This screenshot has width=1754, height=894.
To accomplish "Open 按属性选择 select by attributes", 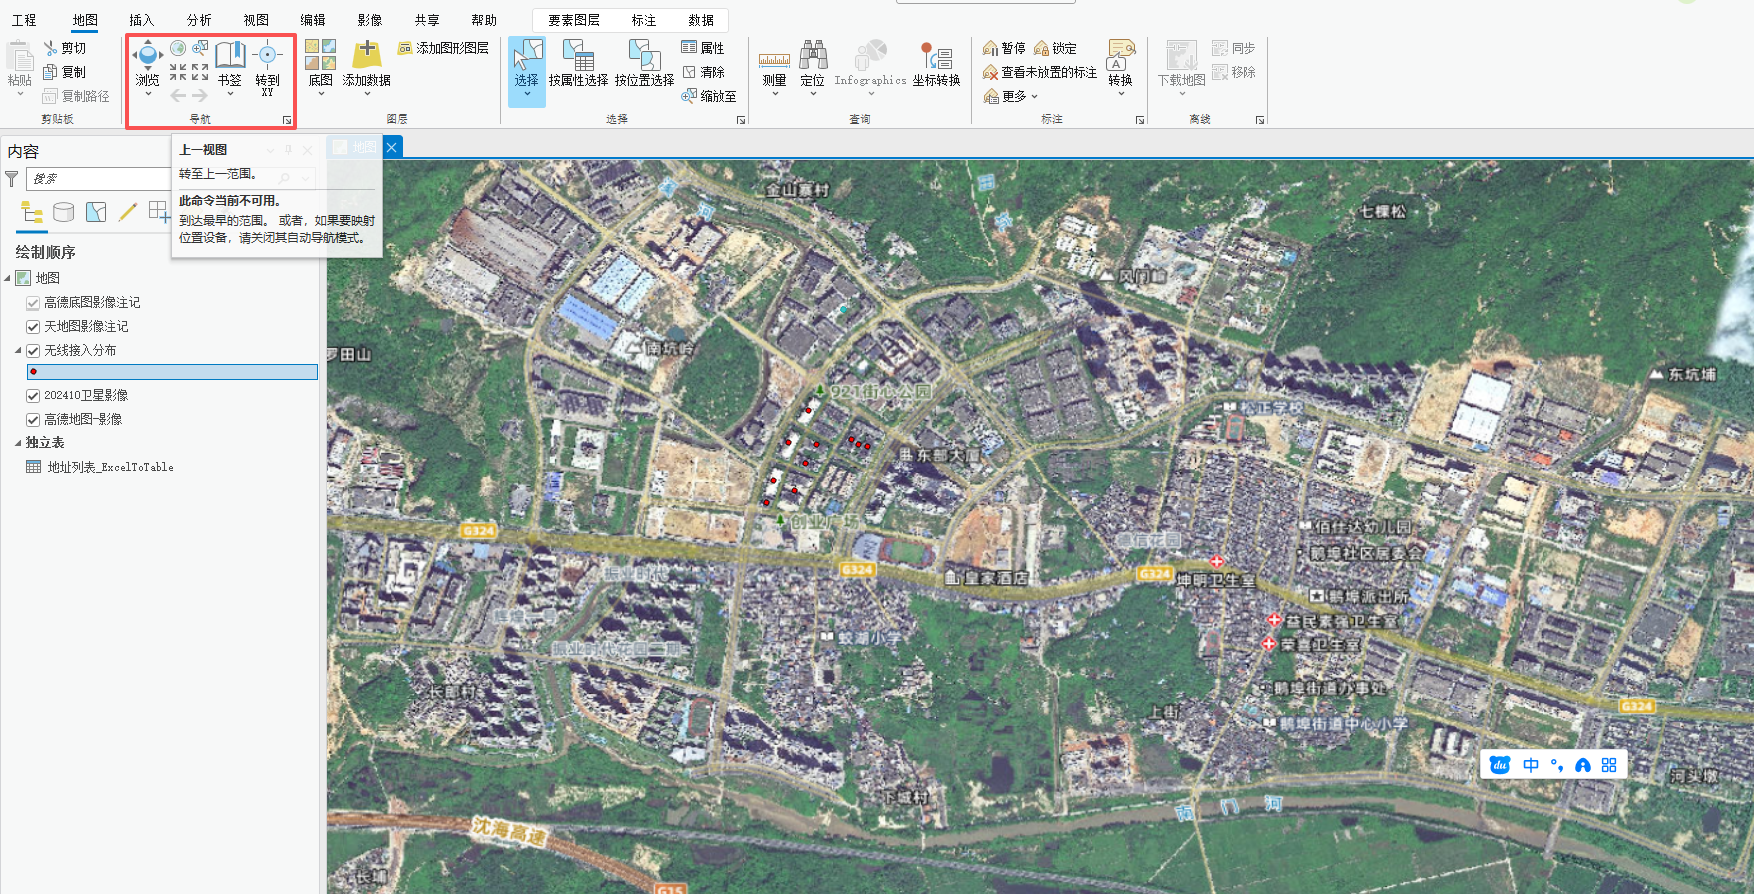I will click(x=578, y=62).
